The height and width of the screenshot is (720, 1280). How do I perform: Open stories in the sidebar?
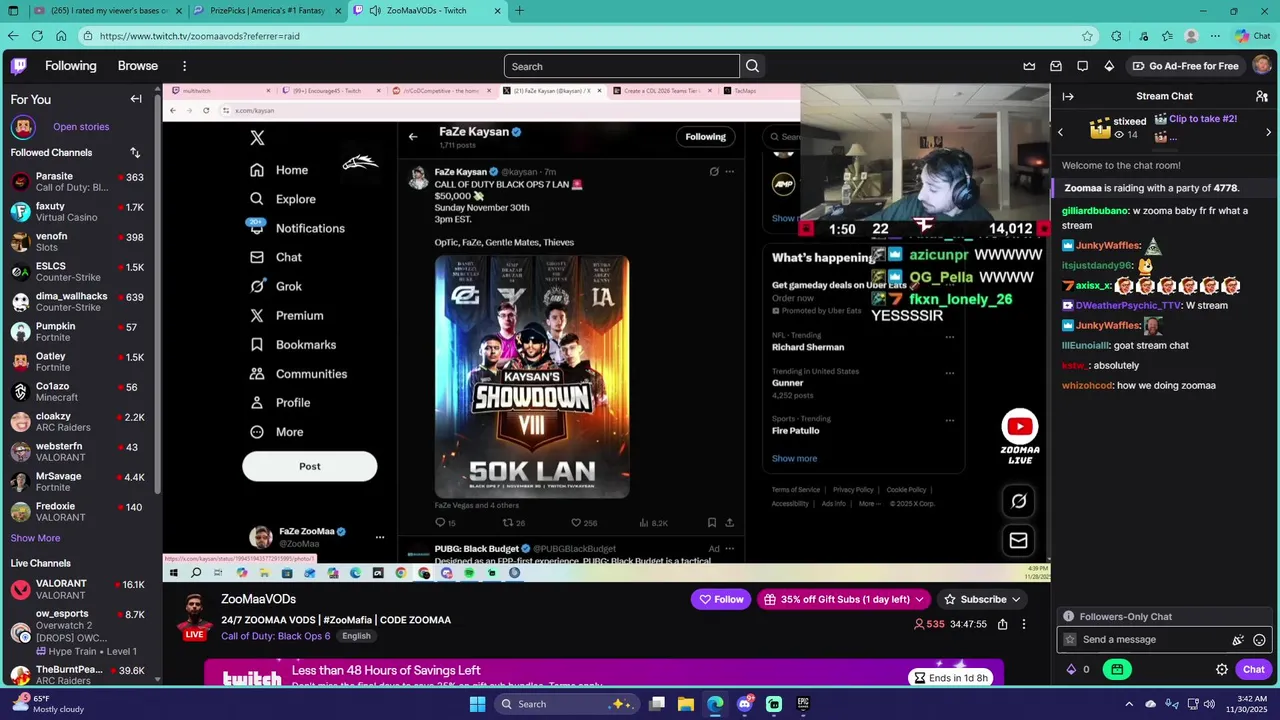click(x=81, y=127)
